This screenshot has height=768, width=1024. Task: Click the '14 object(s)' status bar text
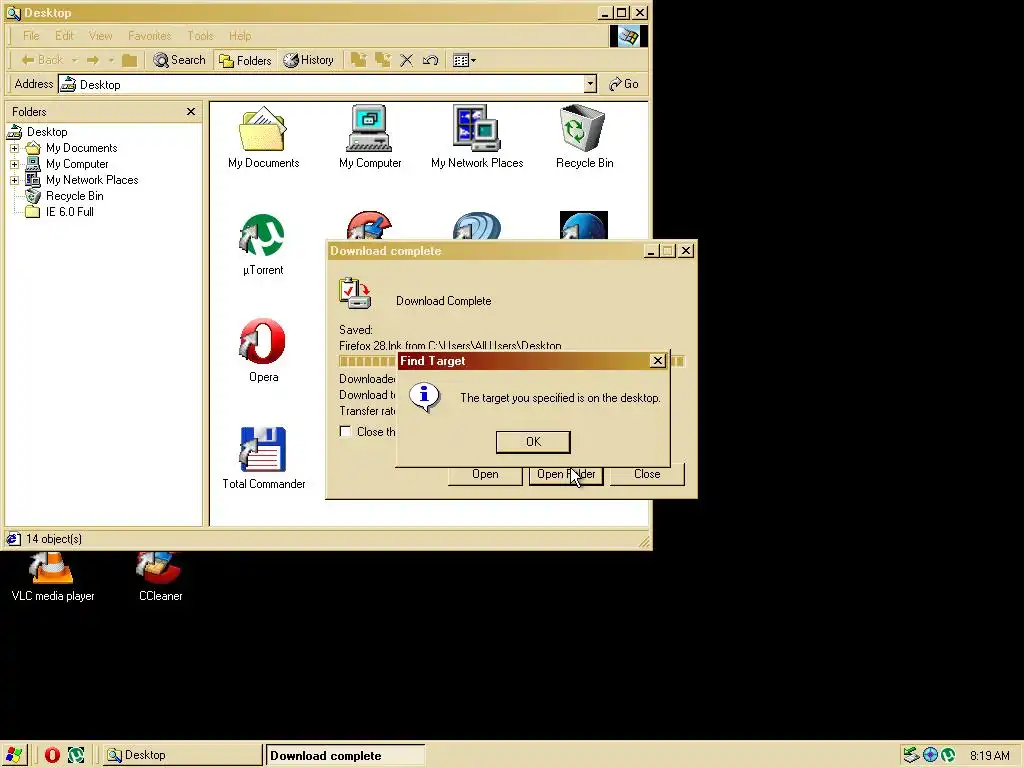tap(54, 539)
